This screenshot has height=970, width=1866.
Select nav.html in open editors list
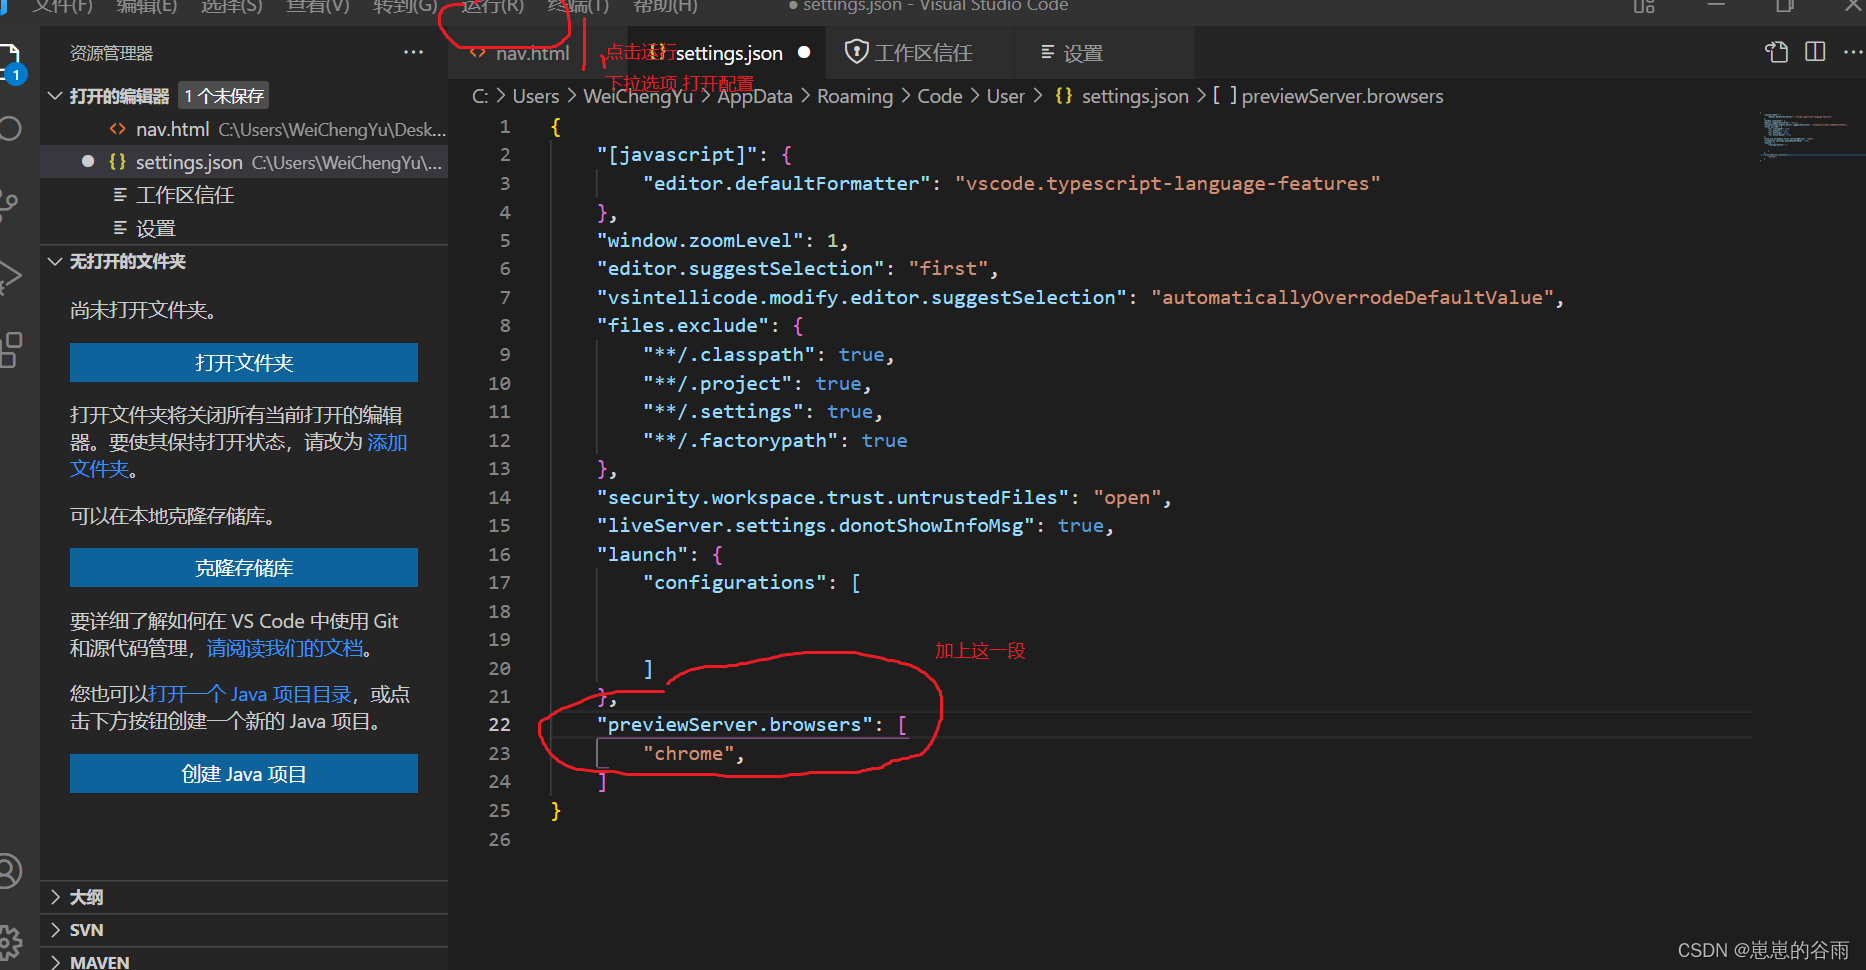click(x=244, y=129)
